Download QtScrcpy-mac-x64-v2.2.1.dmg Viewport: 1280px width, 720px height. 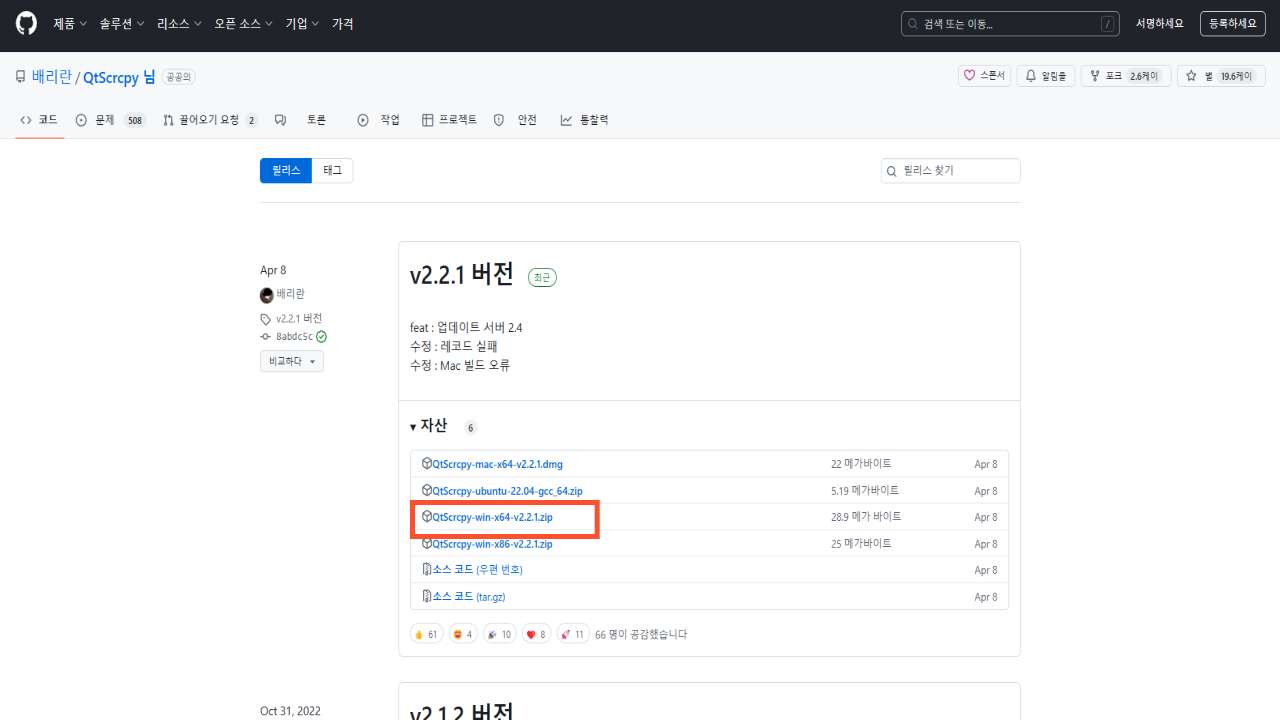click(497, 464)
